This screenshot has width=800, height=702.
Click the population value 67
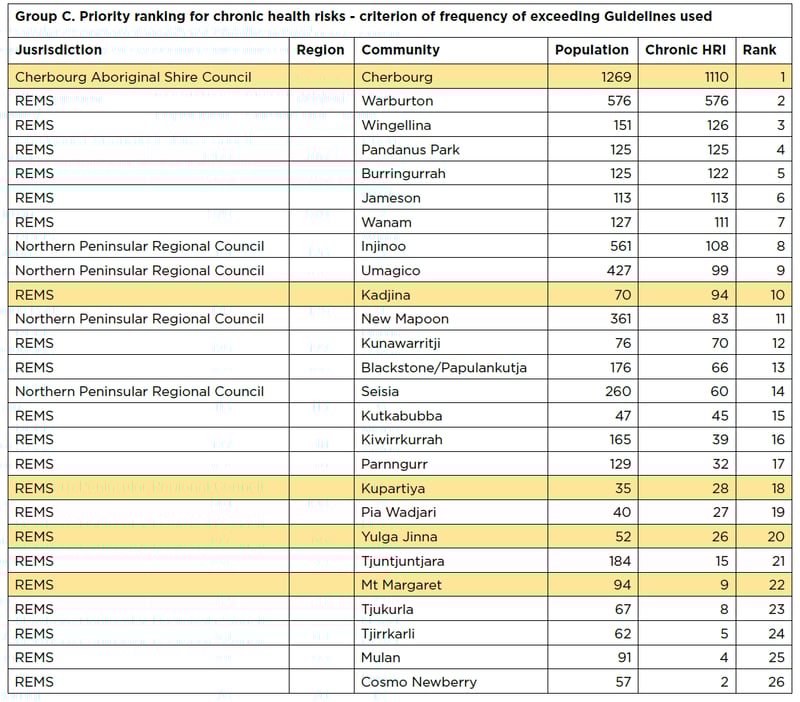pyautogui.click(x=622, y=610)
